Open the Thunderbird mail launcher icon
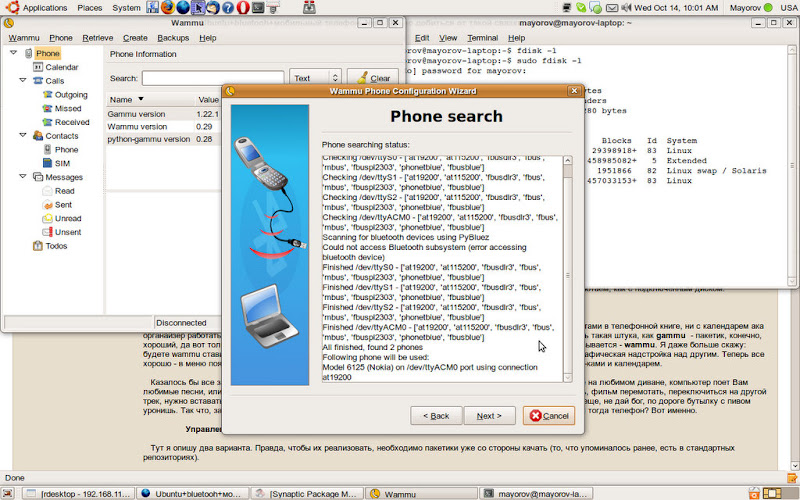800x500 pixels. 213,7
